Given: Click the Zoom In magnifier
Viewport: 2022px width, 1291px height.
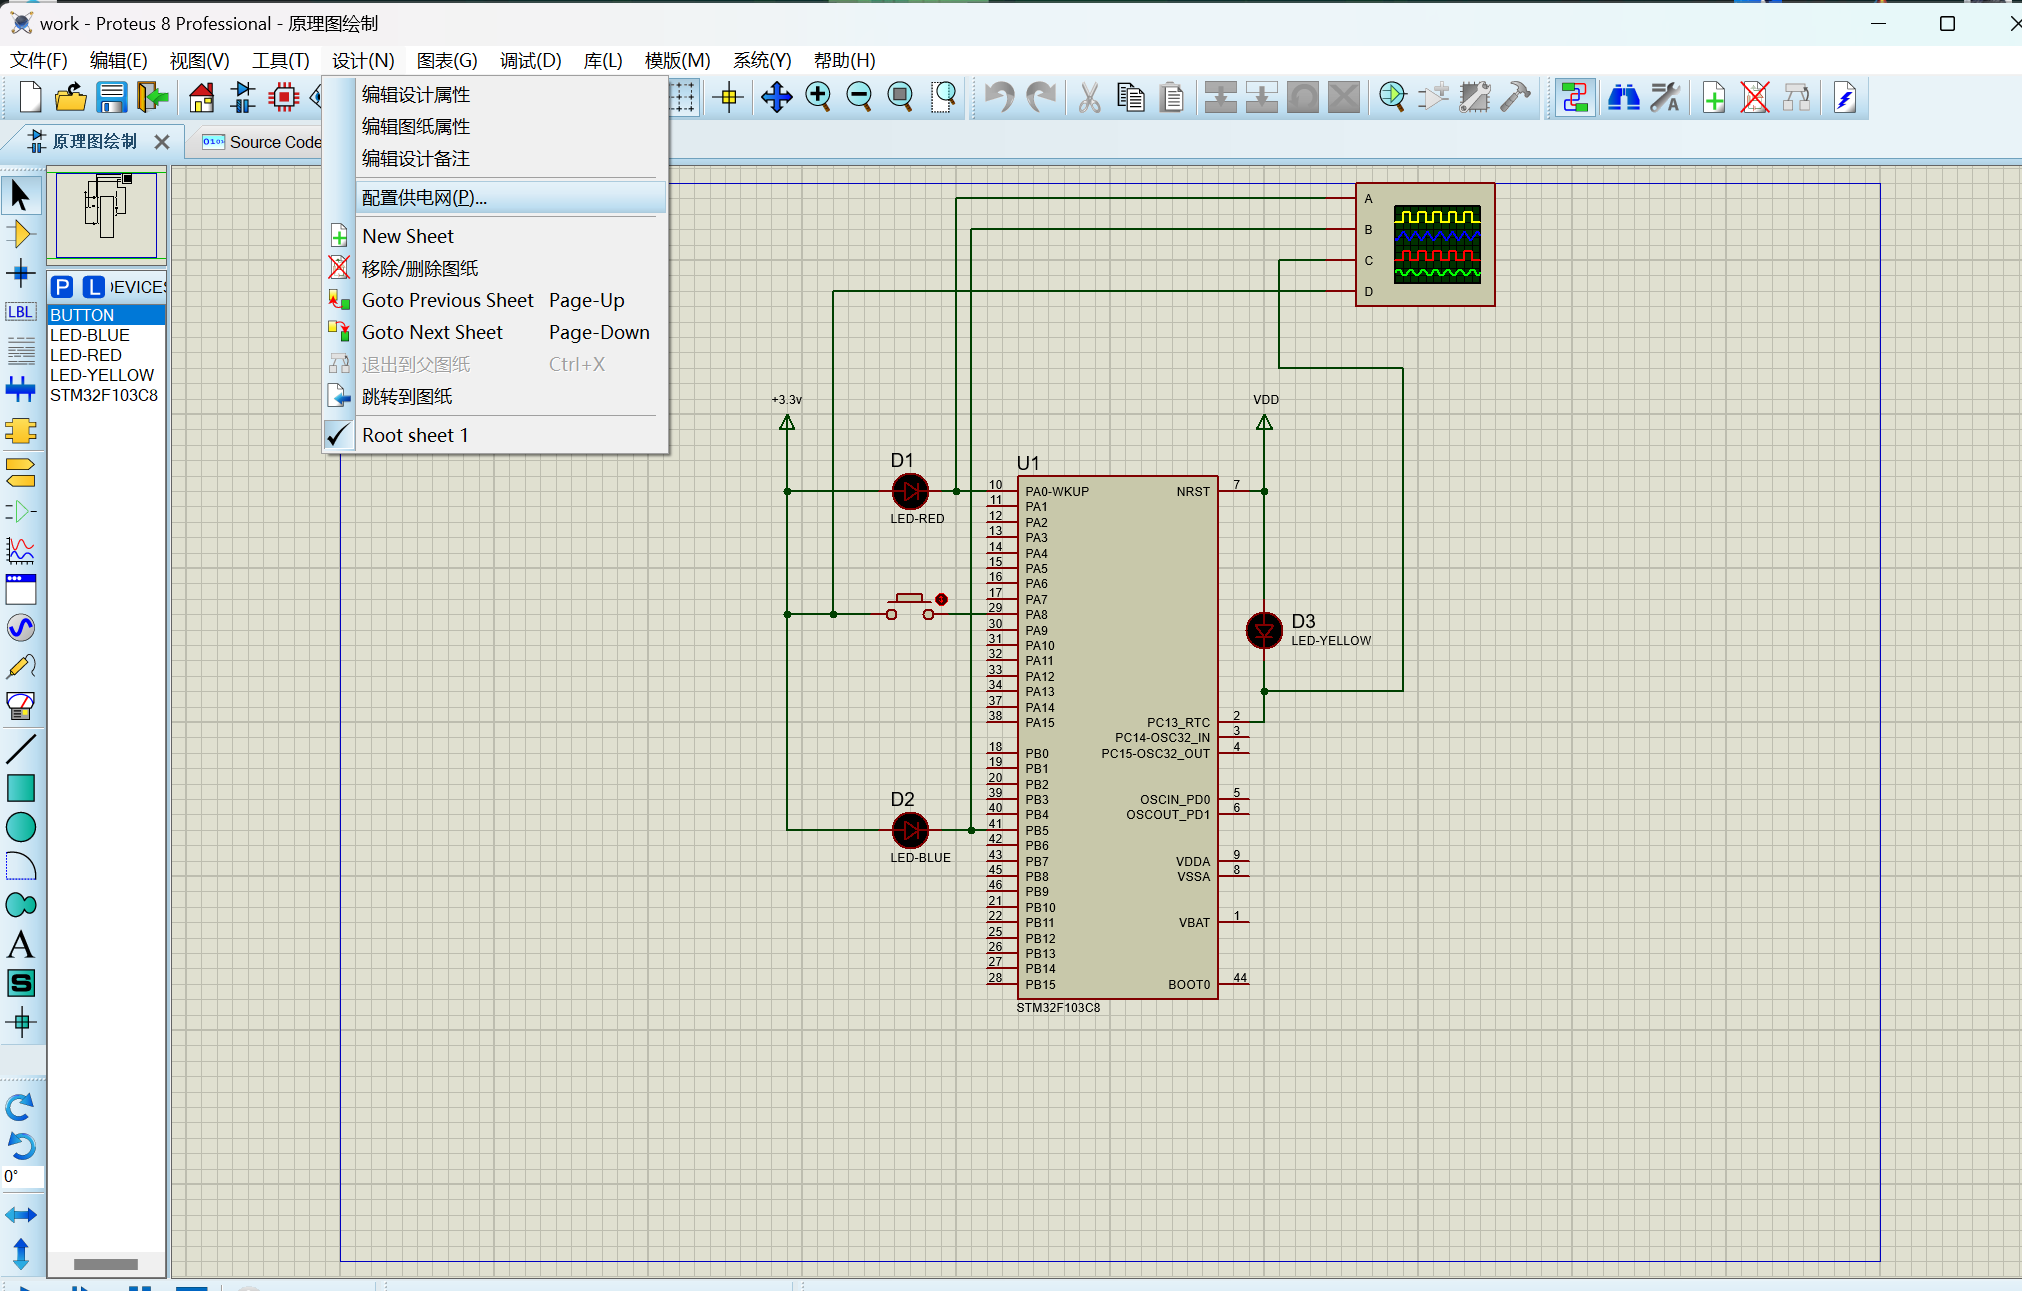Looking at the screenshot, I should pos(818,97).
